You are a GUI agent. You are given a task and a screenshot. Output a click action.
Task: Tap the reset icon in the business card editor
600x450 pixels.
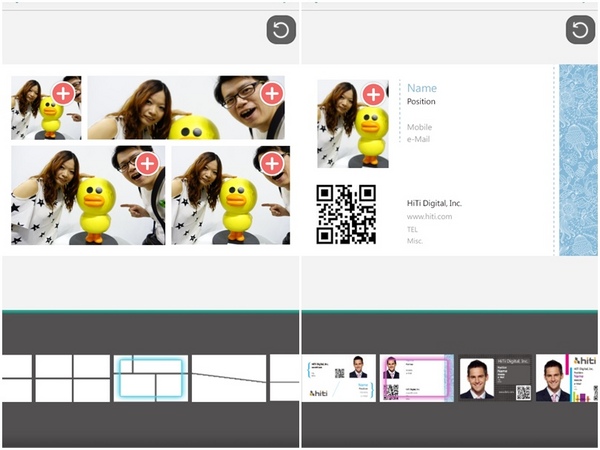[580, 30]
